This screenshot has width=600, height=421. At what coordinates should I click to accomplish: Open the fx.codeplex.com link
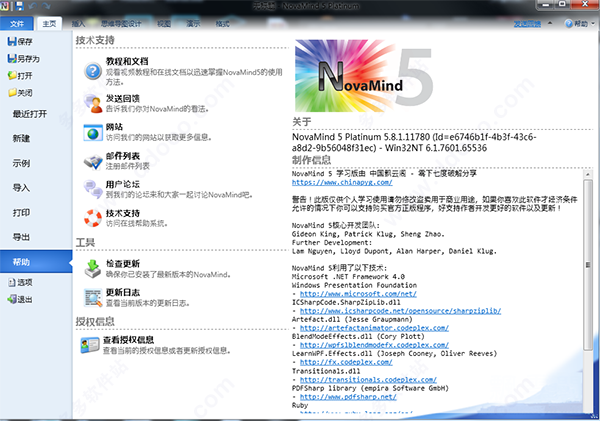pos(346,362)
